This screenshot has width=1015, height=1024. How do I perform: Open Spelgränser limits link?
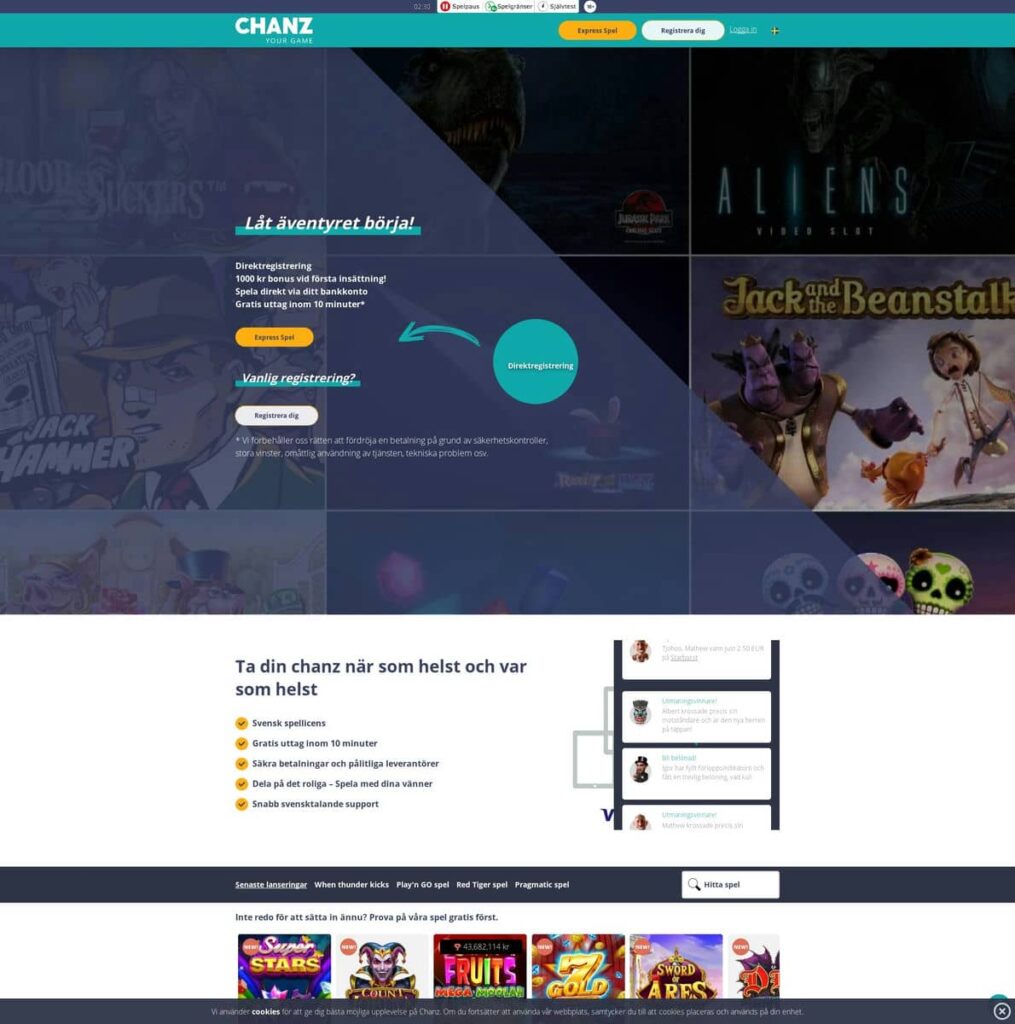click(x=509, y=7)
